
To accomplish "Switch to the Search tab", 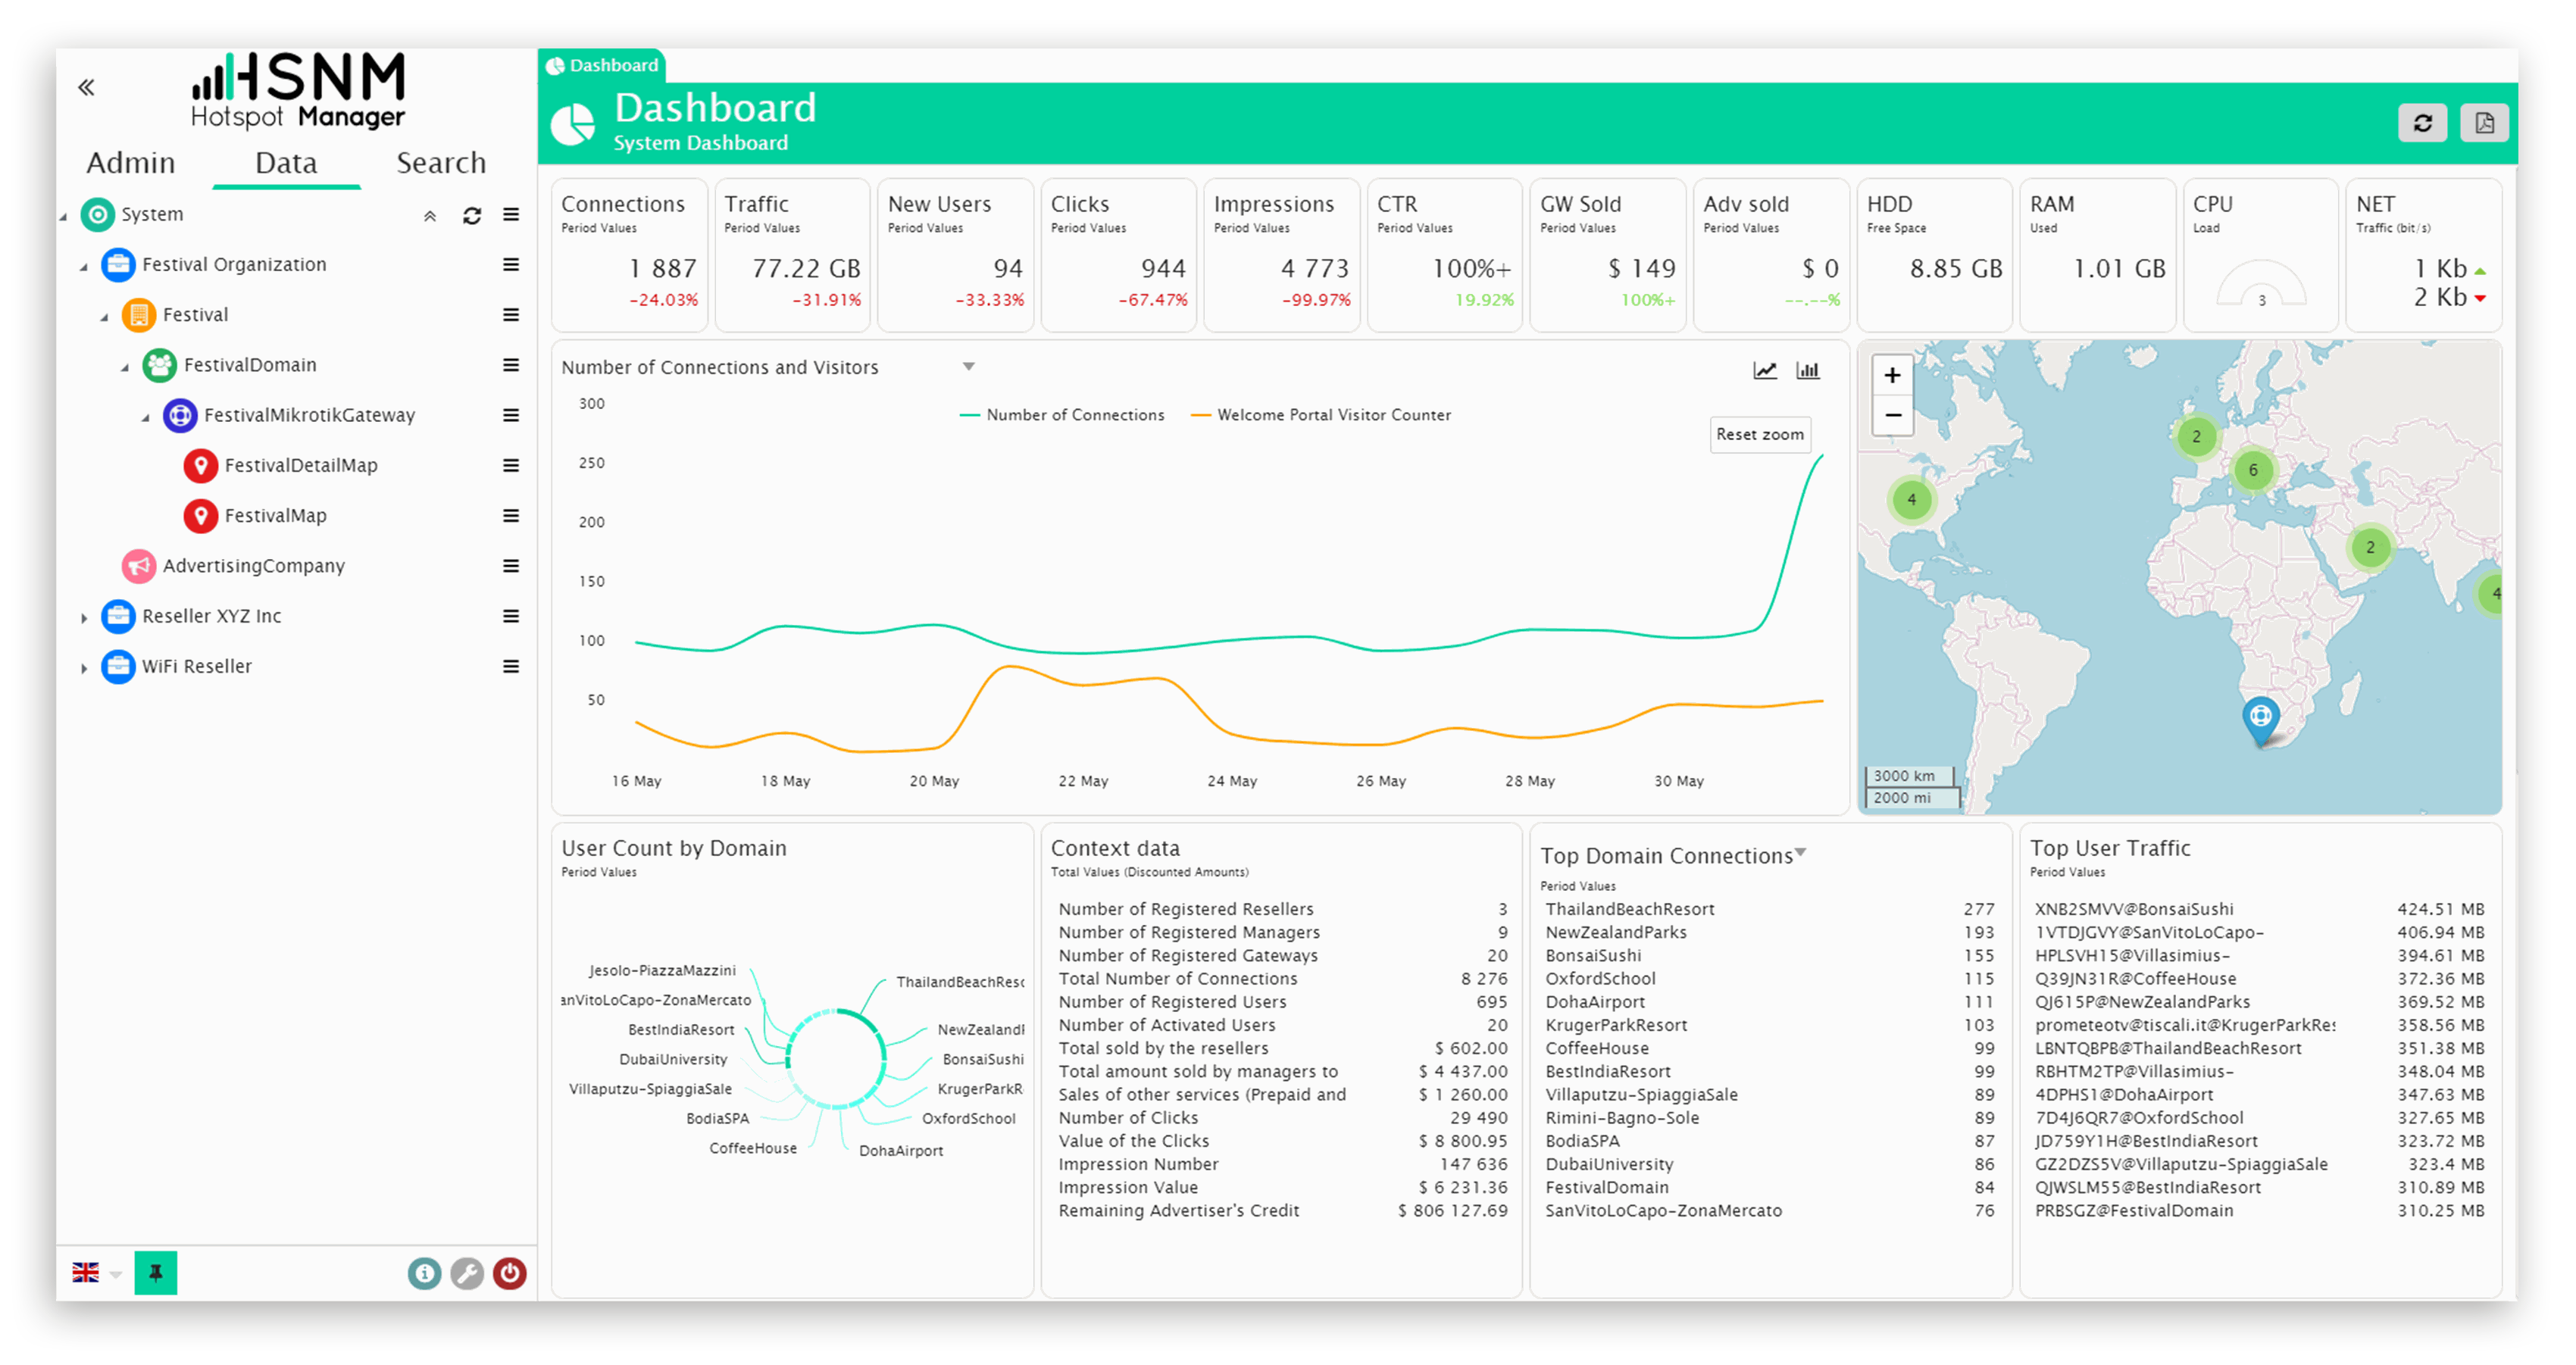I will (x=440, y=162).
